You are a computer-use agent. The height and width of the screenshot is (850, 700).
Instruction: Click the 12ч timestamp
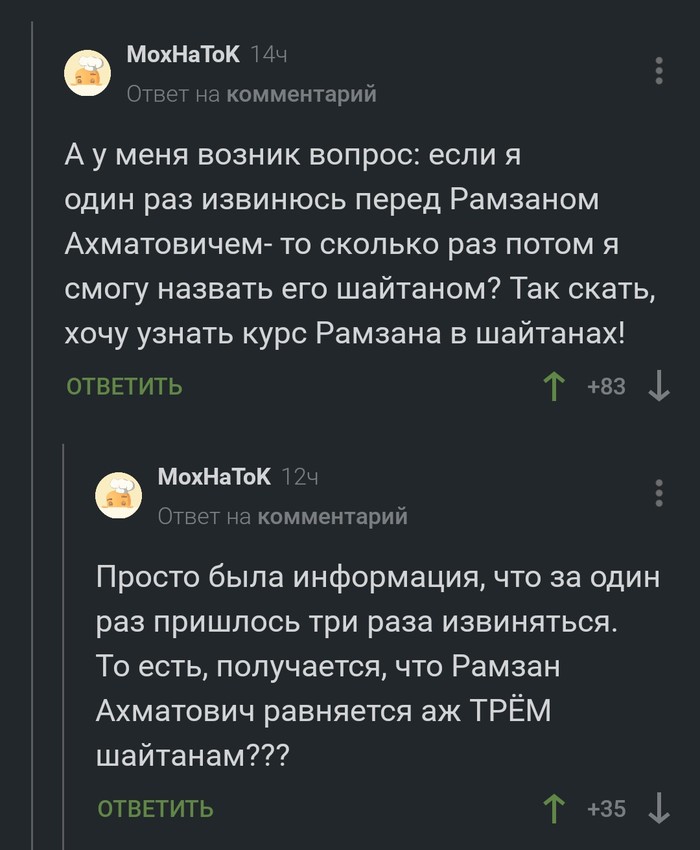(299, 477)
